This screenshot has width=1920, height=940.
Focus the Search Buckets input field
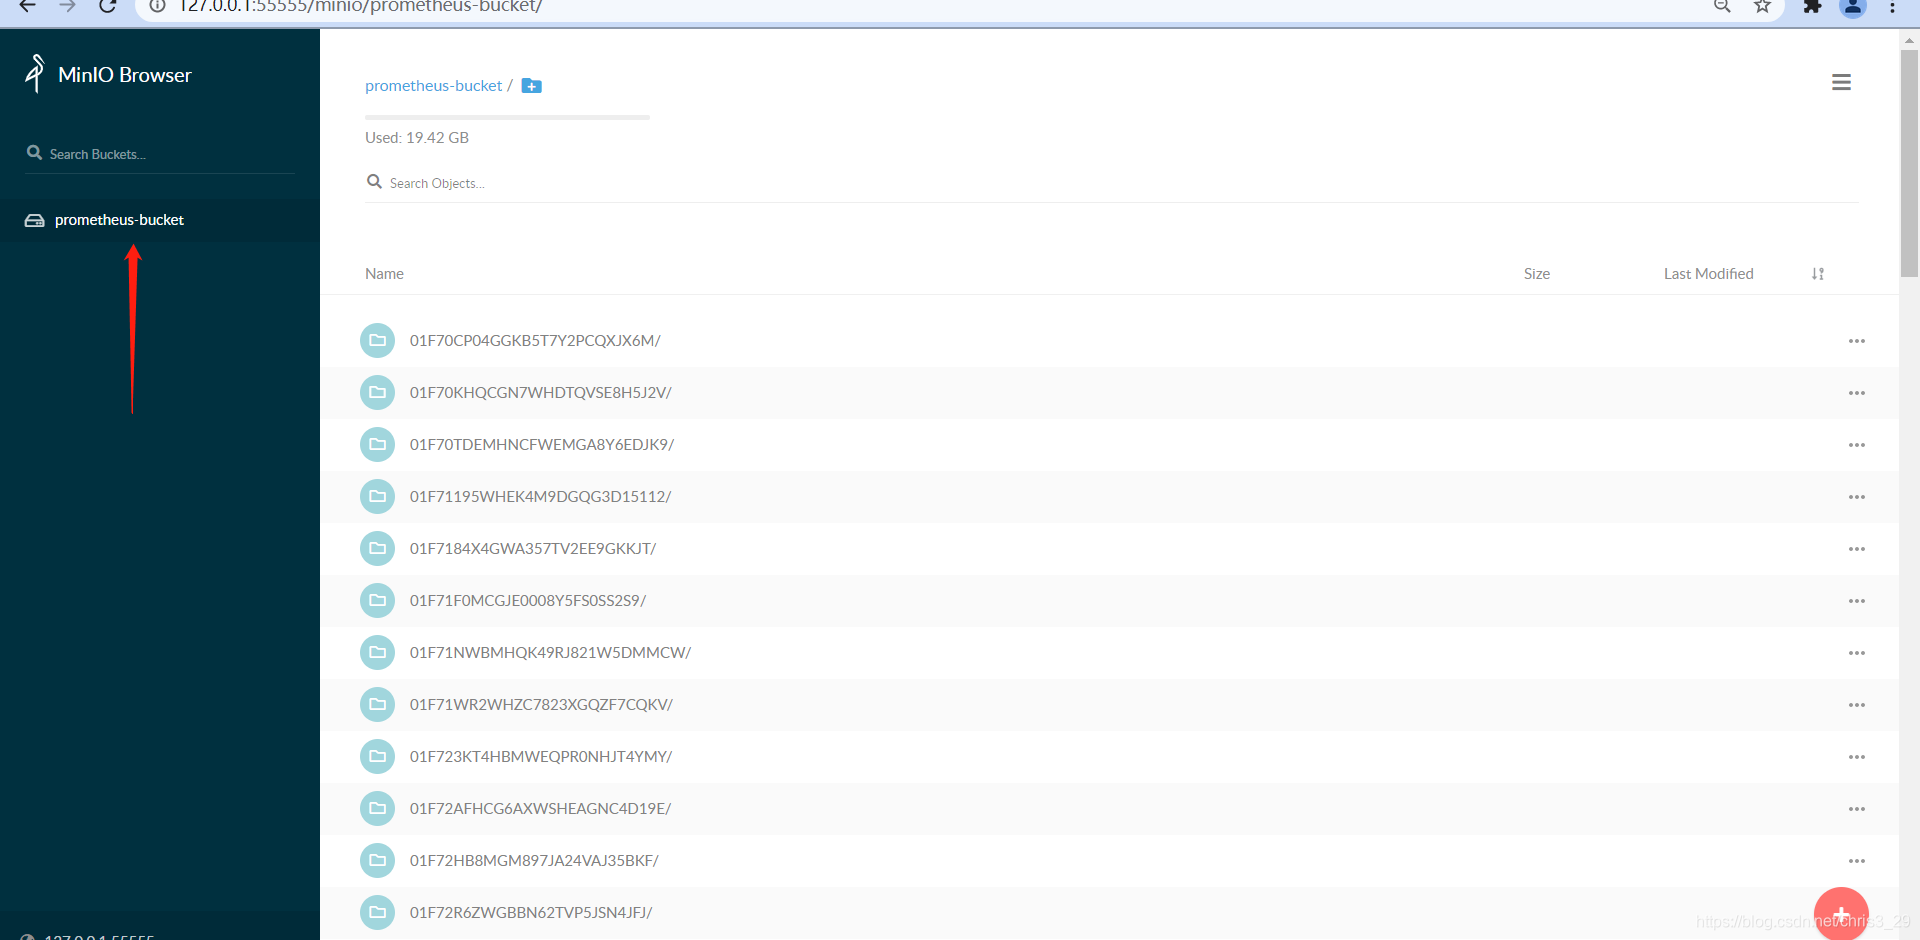pyautogui.click(x=160, y=154)
